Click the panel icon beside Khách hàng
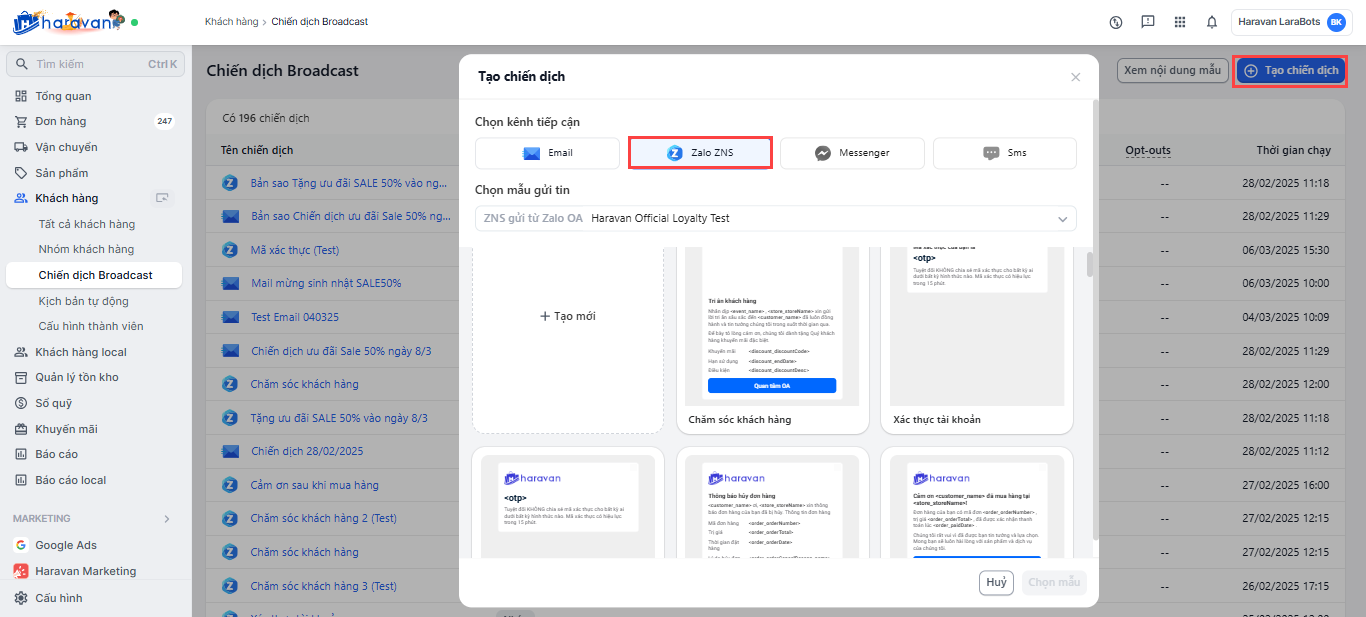Screen dimensions: 1366x617 point(162,198)
